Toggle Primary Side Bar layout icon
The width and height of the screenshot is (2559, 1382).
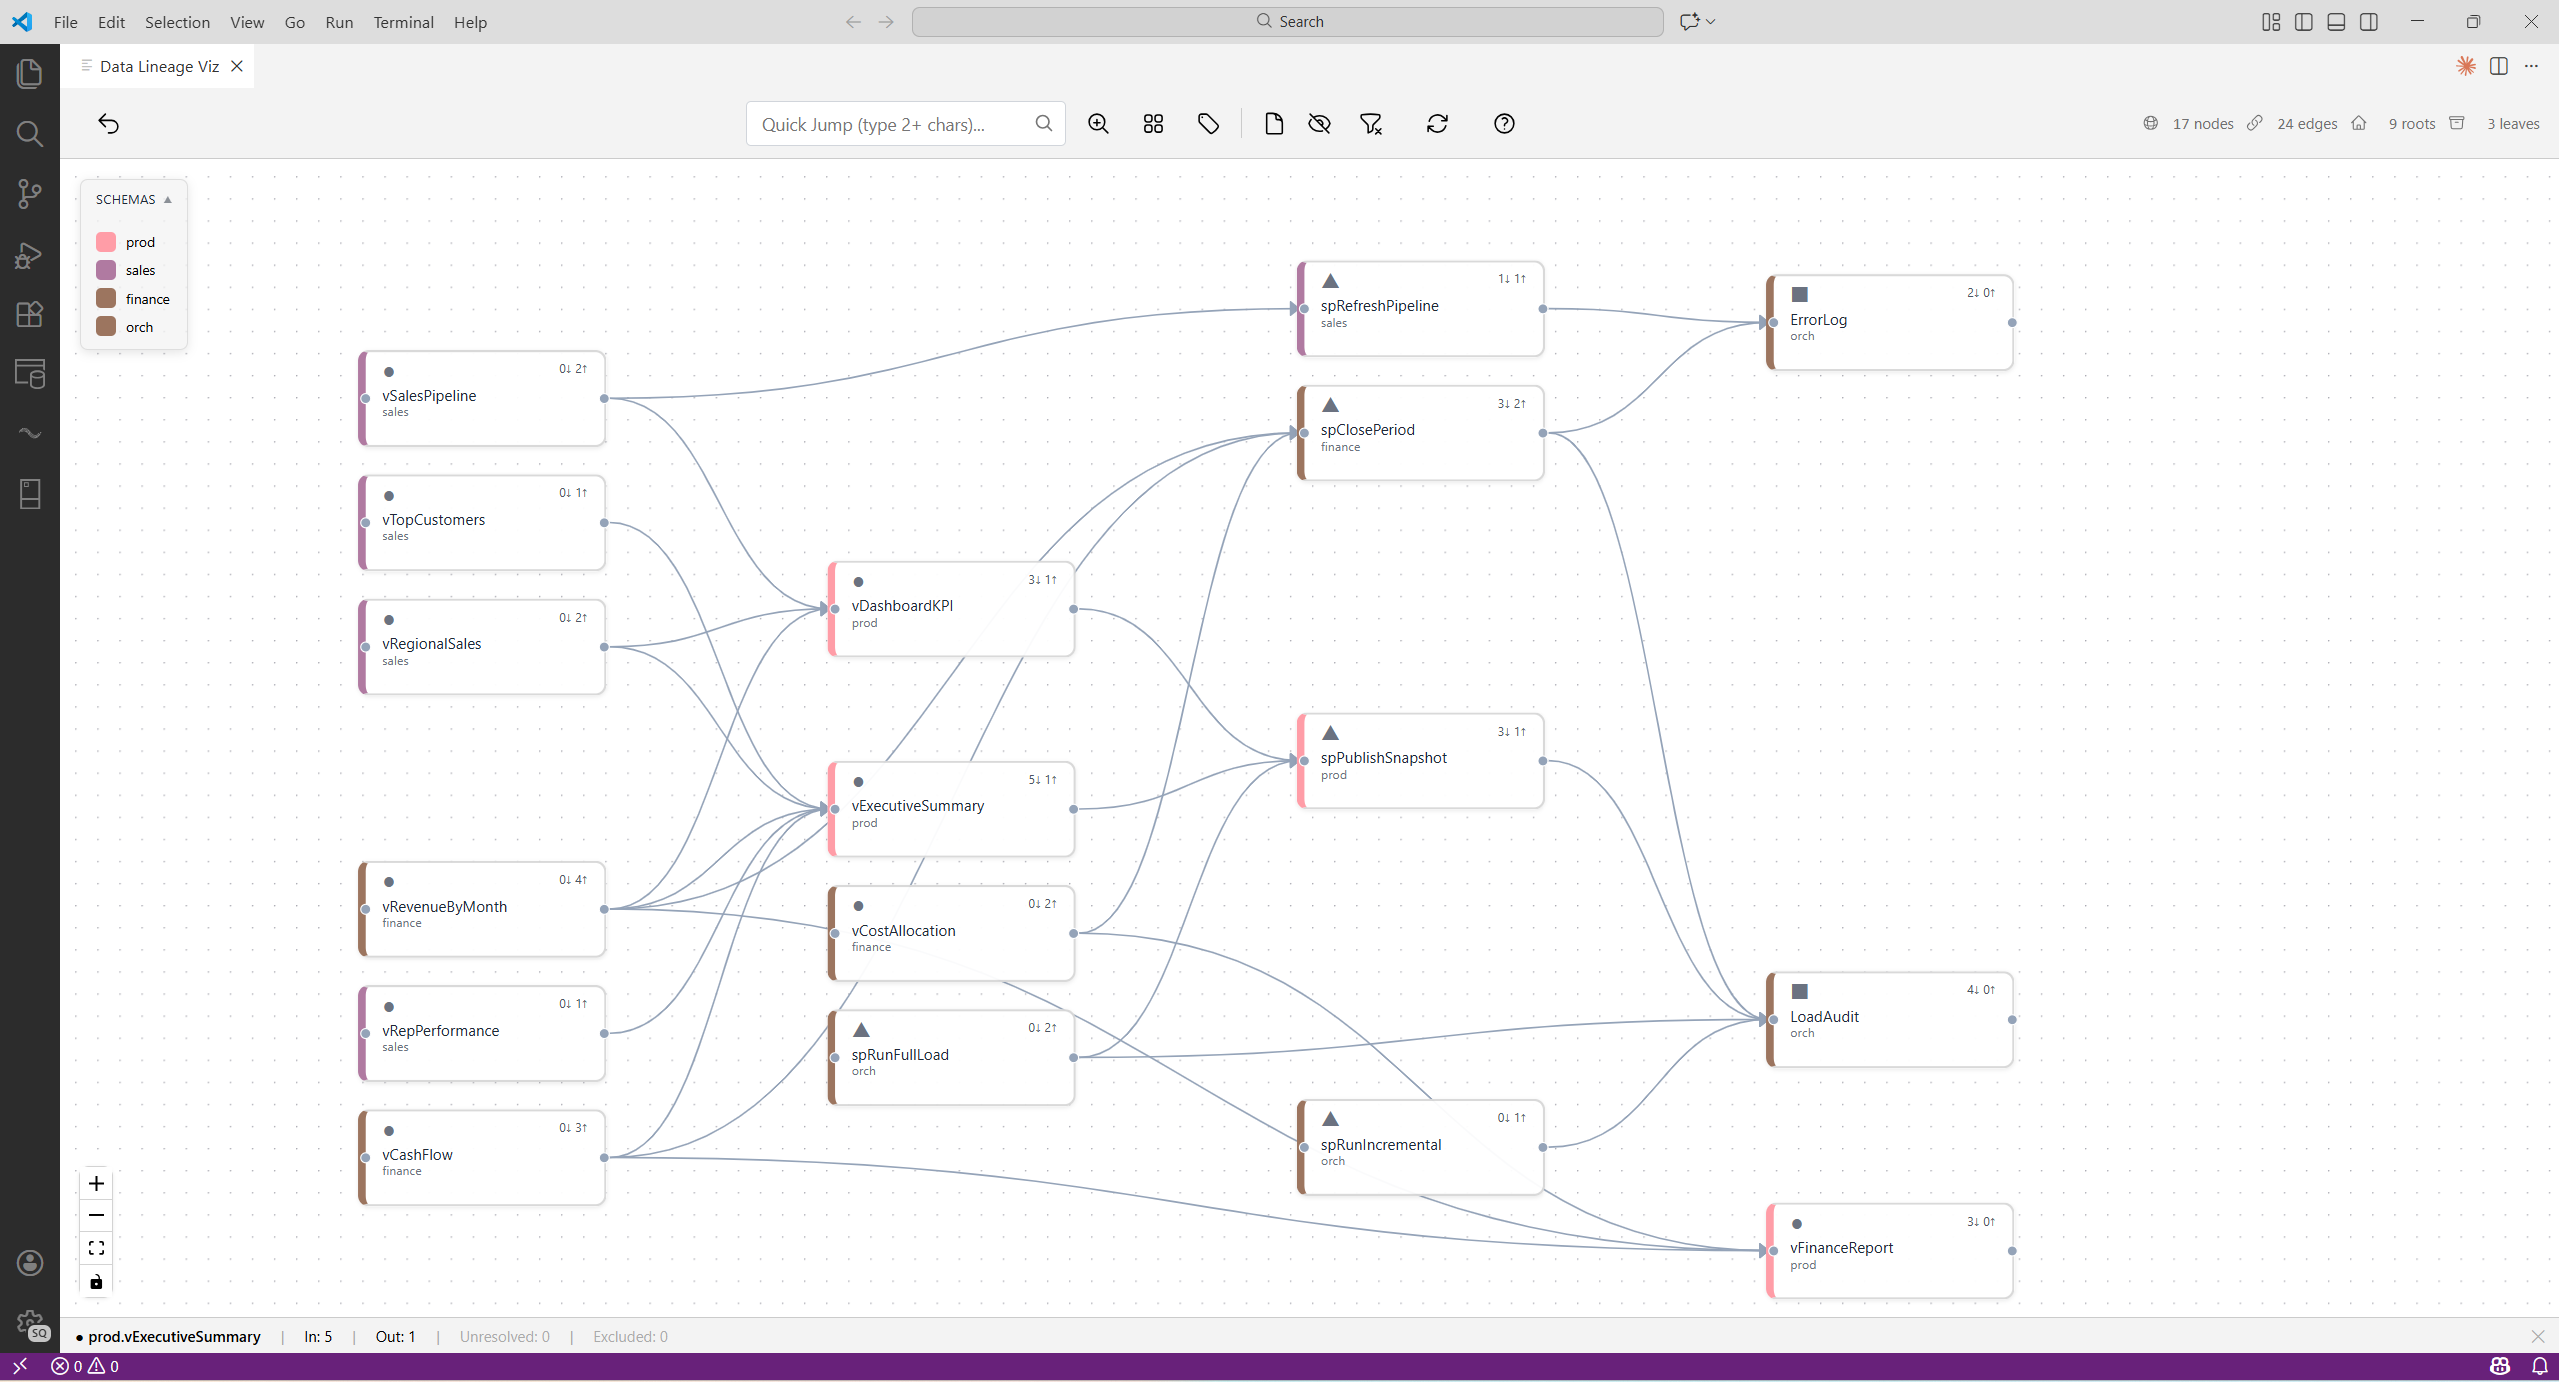2304,22
